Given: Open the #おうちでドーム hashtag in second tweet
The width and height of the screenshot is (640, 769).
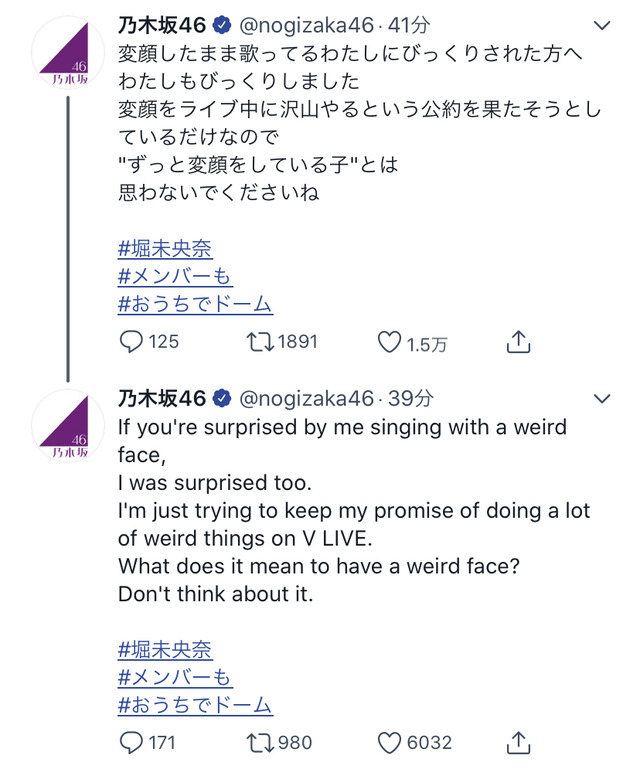Looking at the screenshot, I should pyautogui.click(x=195, y=705).
